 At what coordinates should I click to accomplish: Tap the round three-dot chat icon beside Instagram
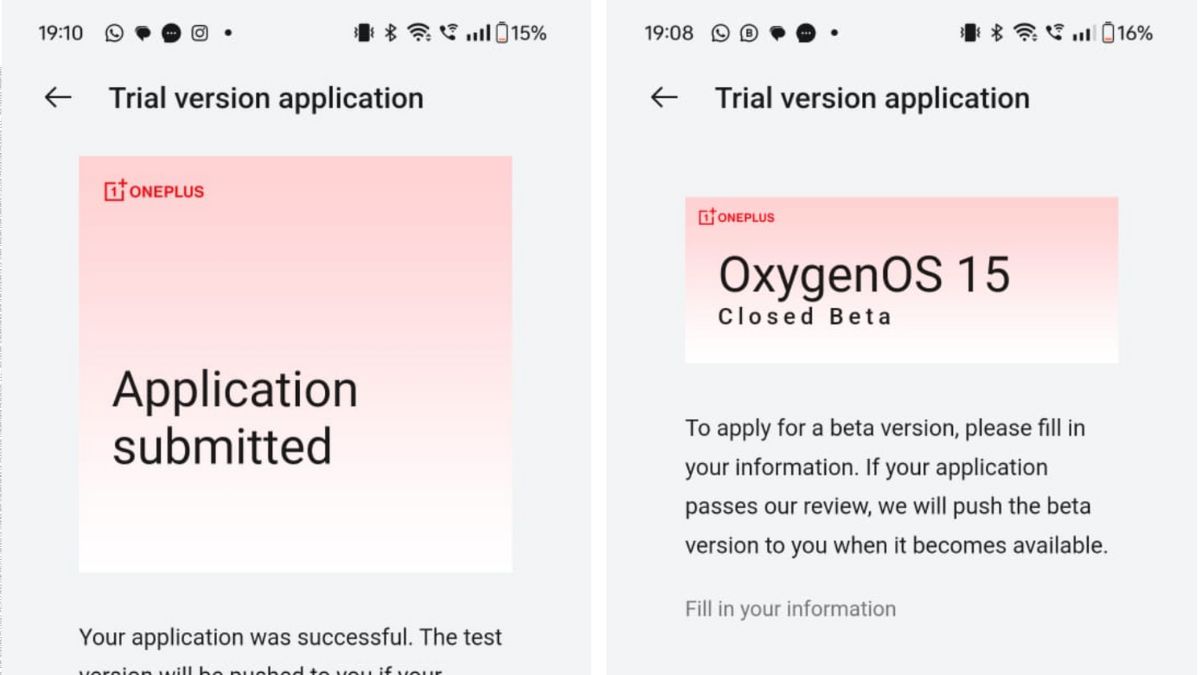(x=171, y=33)
